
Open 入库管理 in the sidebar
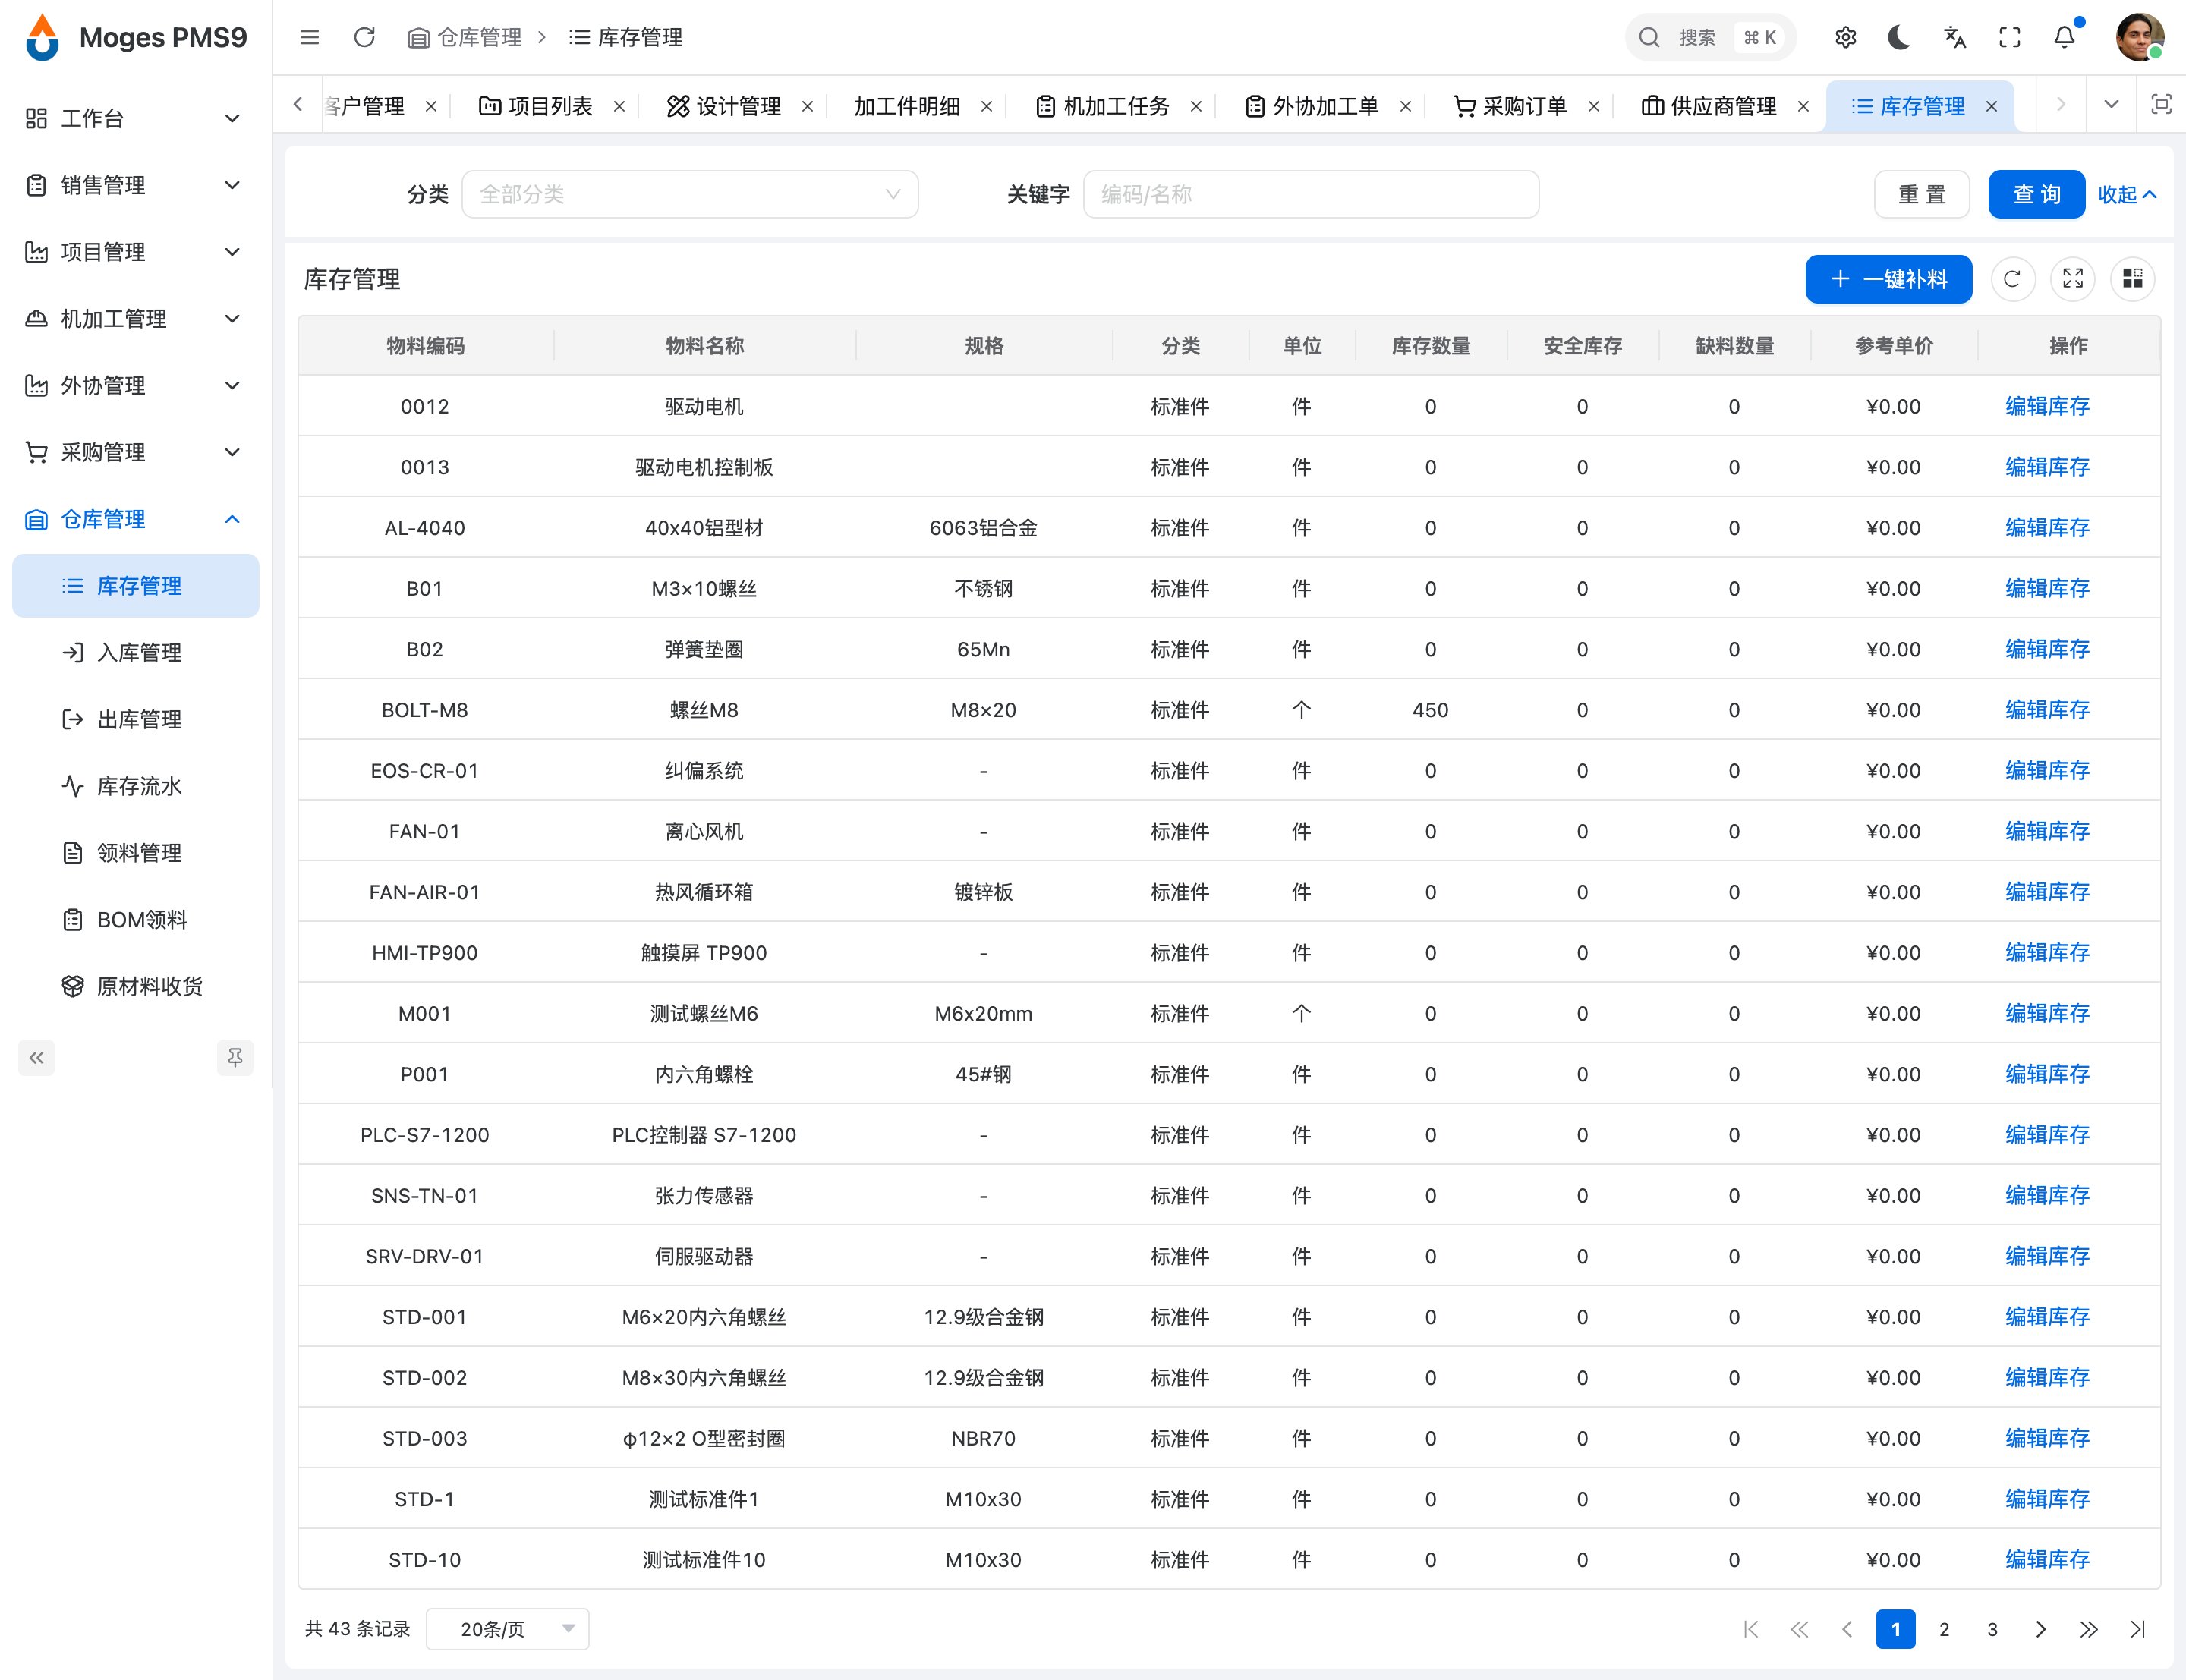coord(135,653)
